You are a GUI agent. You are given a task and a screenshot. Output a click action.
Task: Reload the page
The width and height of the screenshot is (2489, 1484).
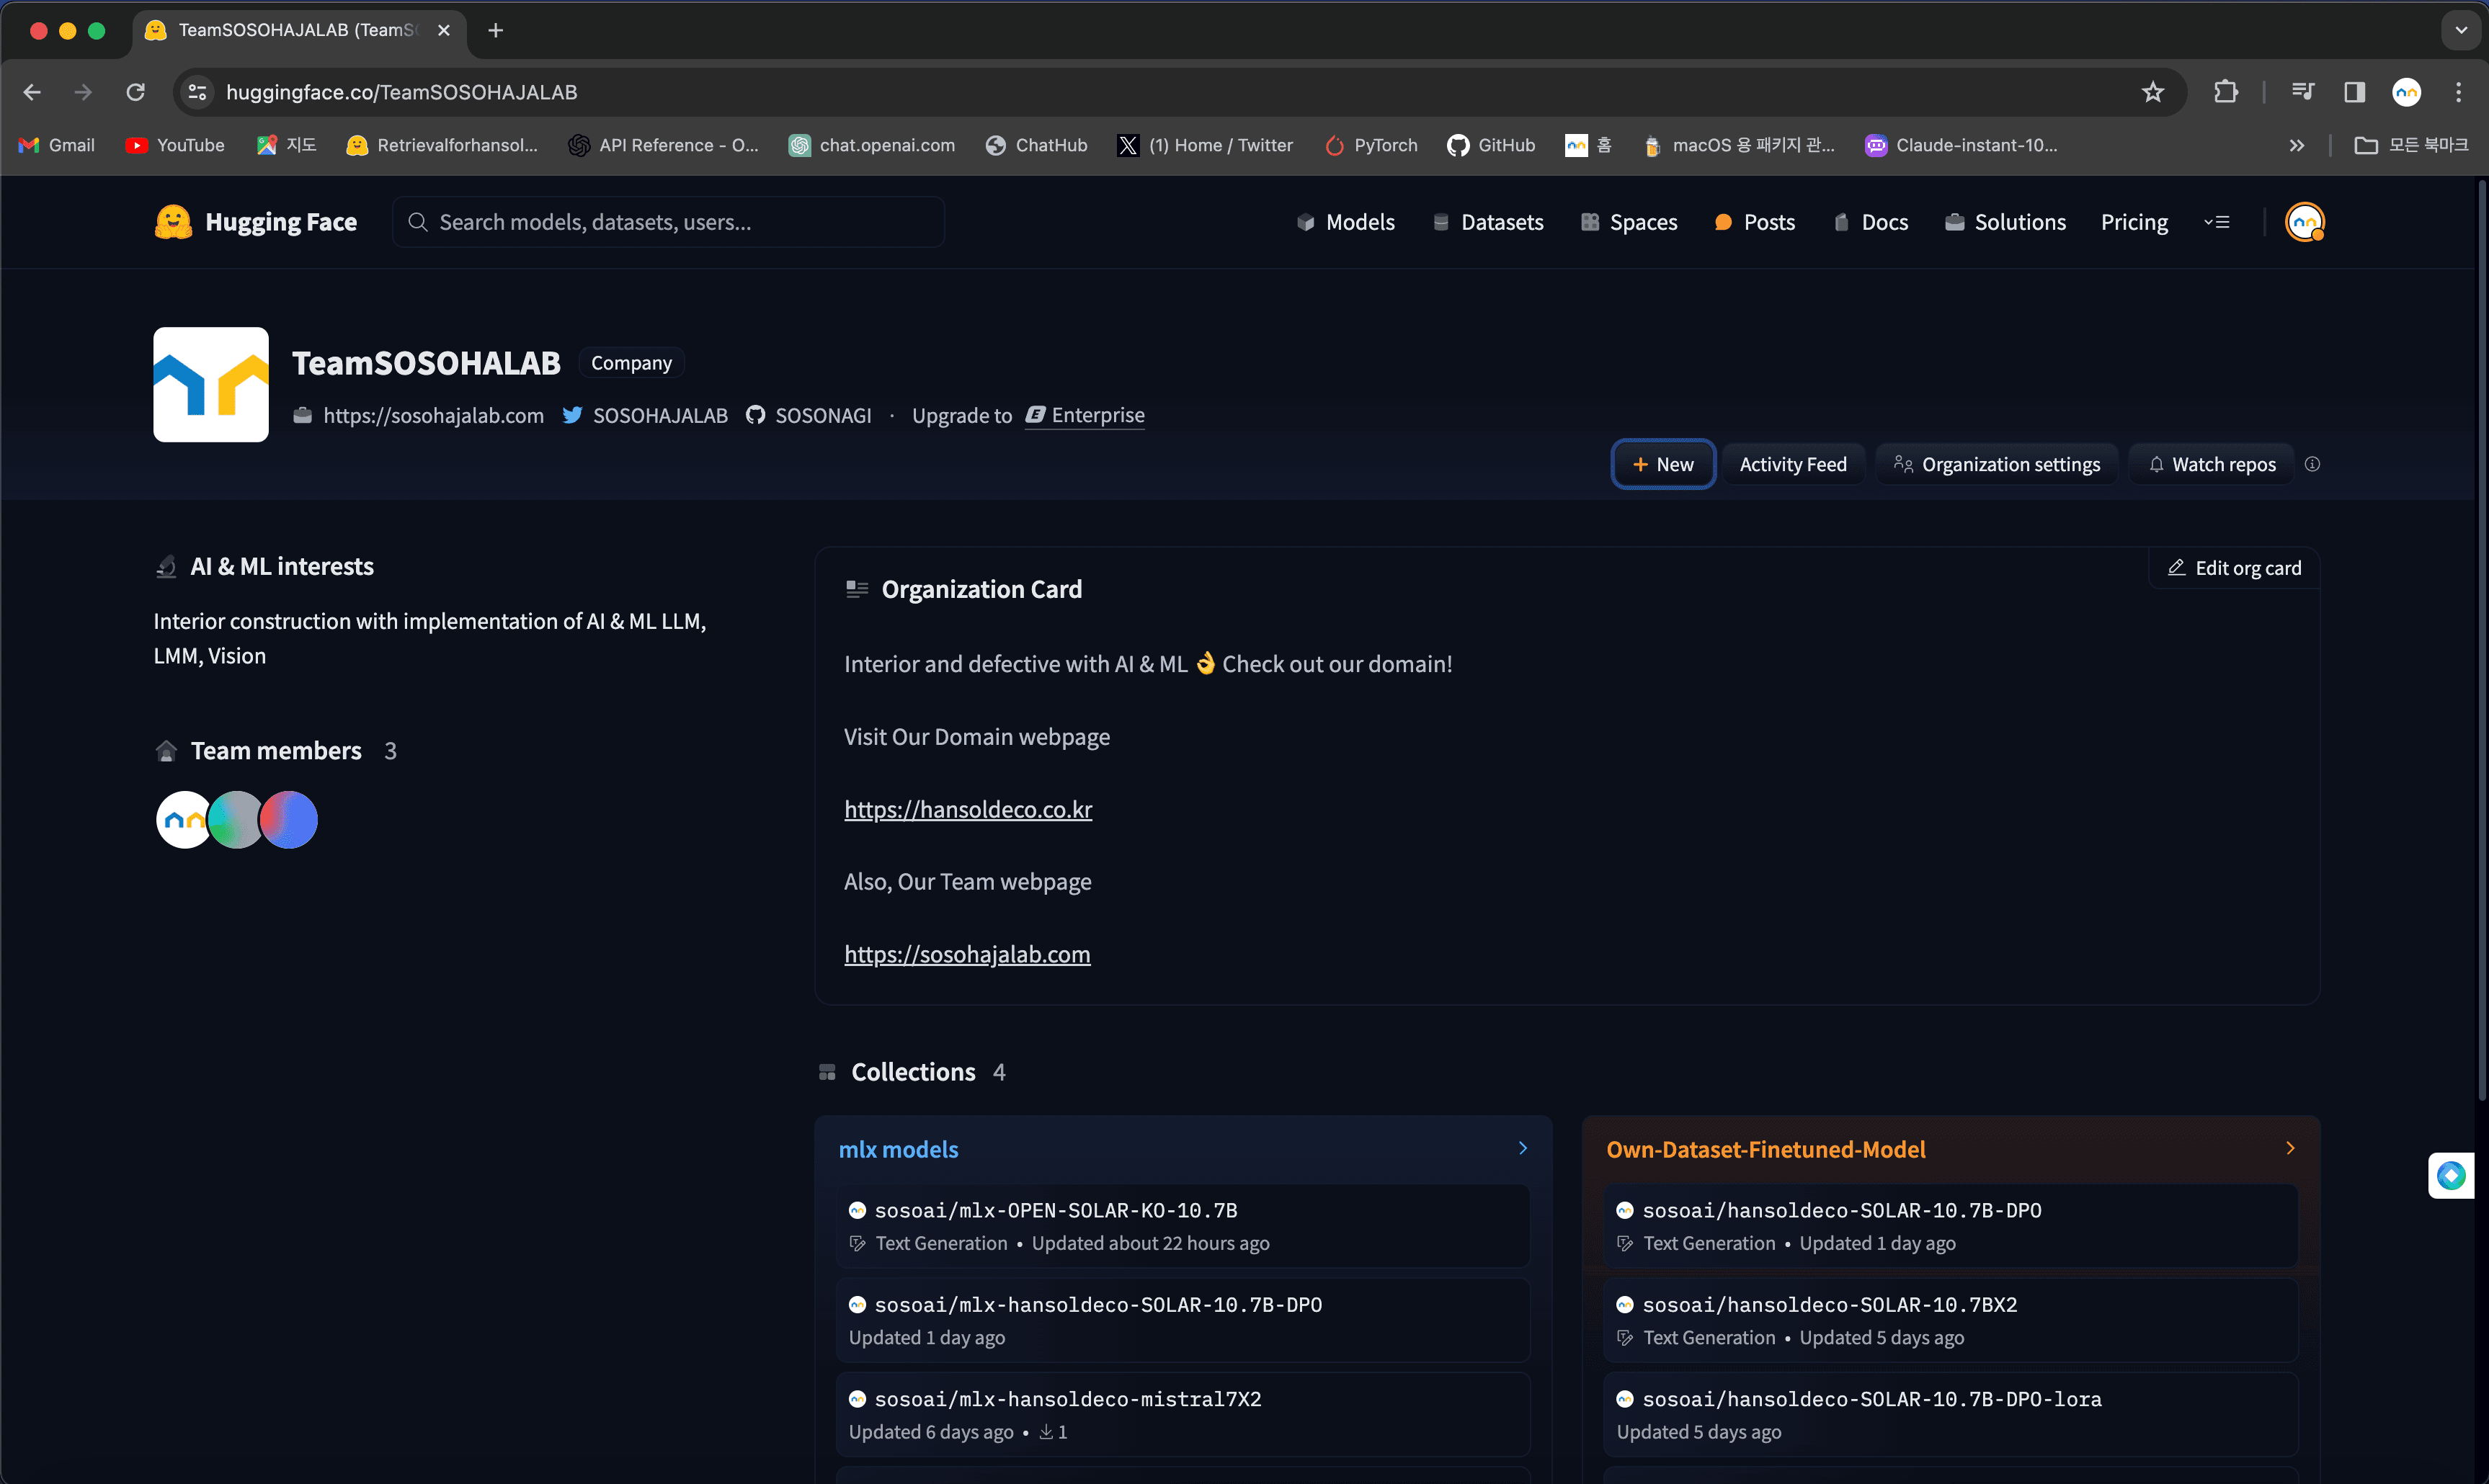point(136,92)
